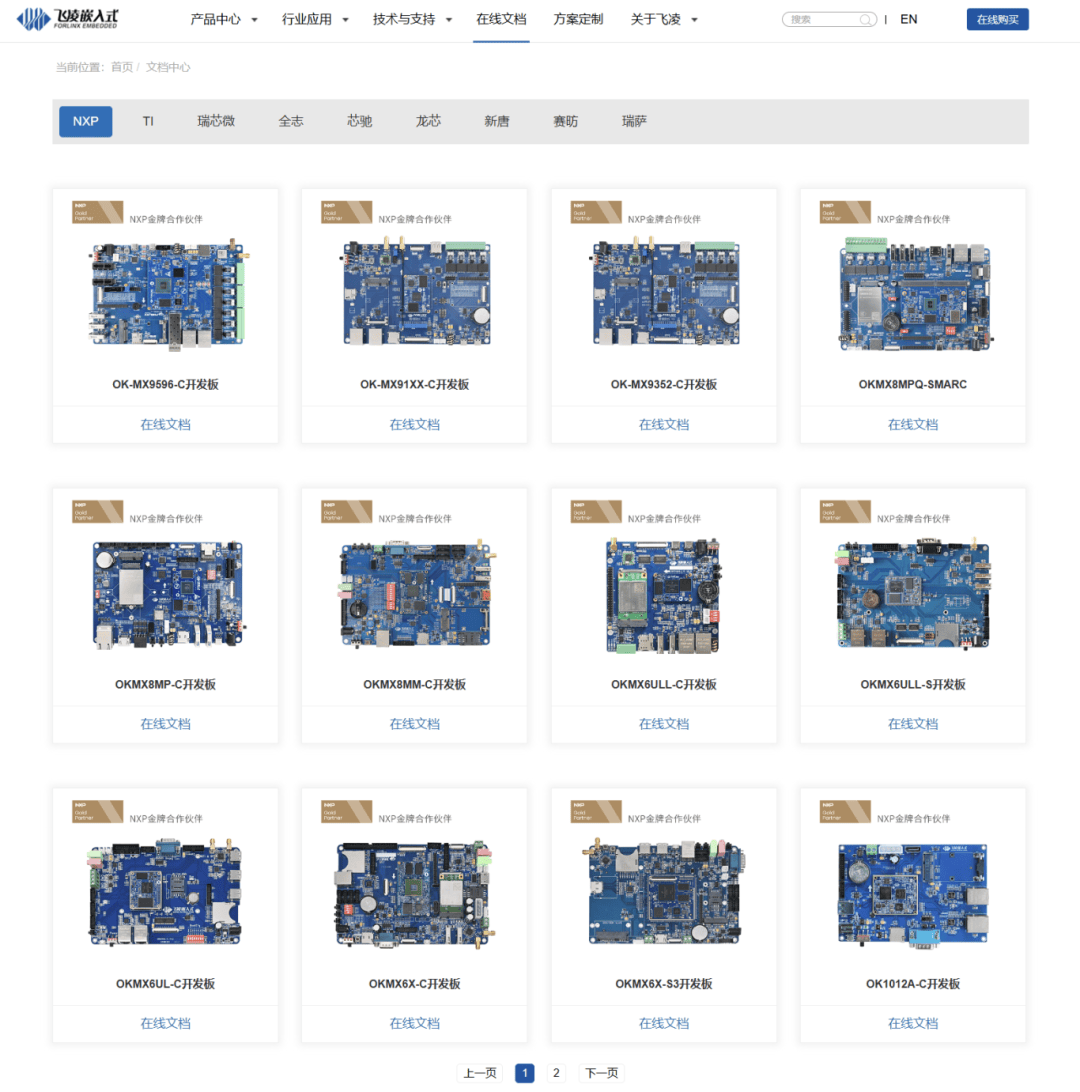Open 在线文档 for OKMX6X-S3开发板
This screenshot has width=1080, height=1092.
(x=664, y=1023)
